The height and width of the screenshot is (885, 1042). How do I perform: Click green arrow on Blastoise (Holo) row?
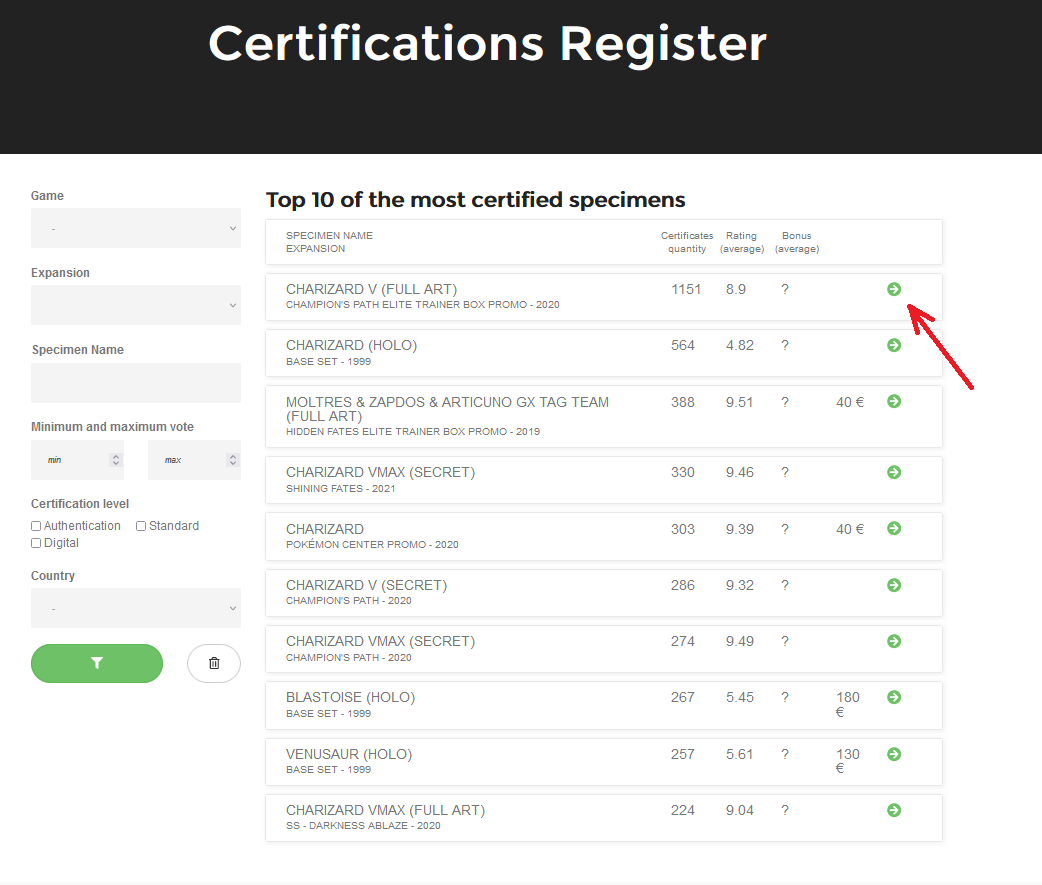894,697
